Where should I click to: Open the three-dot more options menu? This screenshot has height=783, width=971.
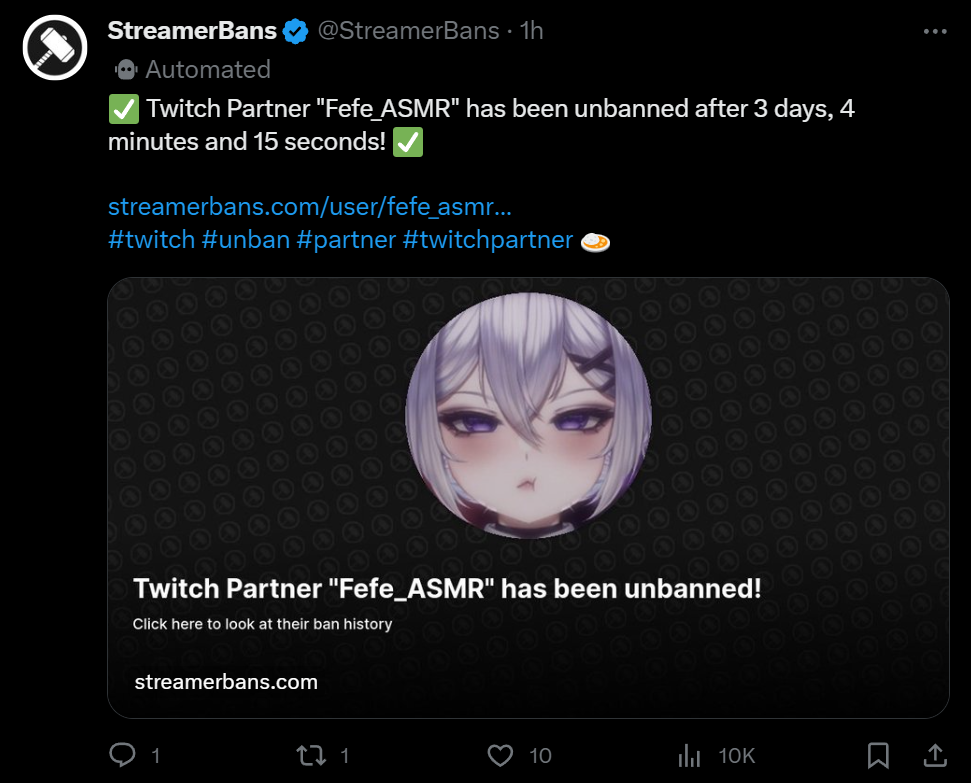coord(934,32)
